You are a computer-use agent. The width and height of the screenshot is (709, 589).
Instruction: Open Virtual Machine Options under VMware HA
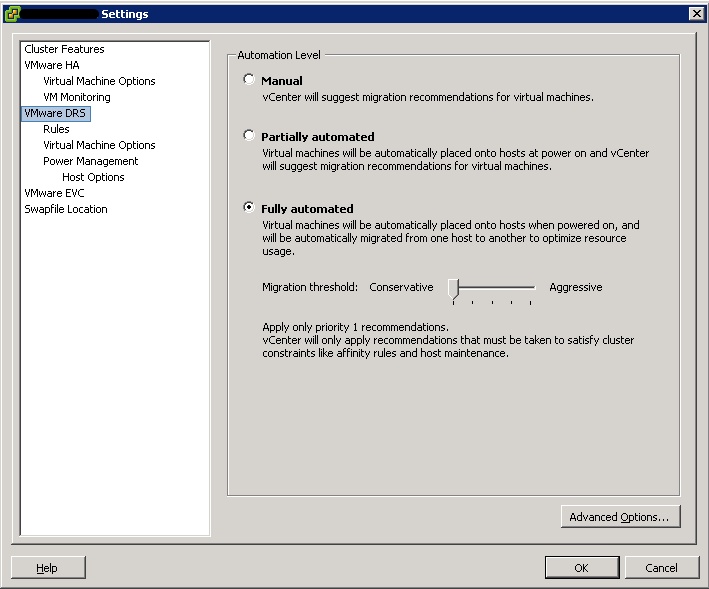99,81
